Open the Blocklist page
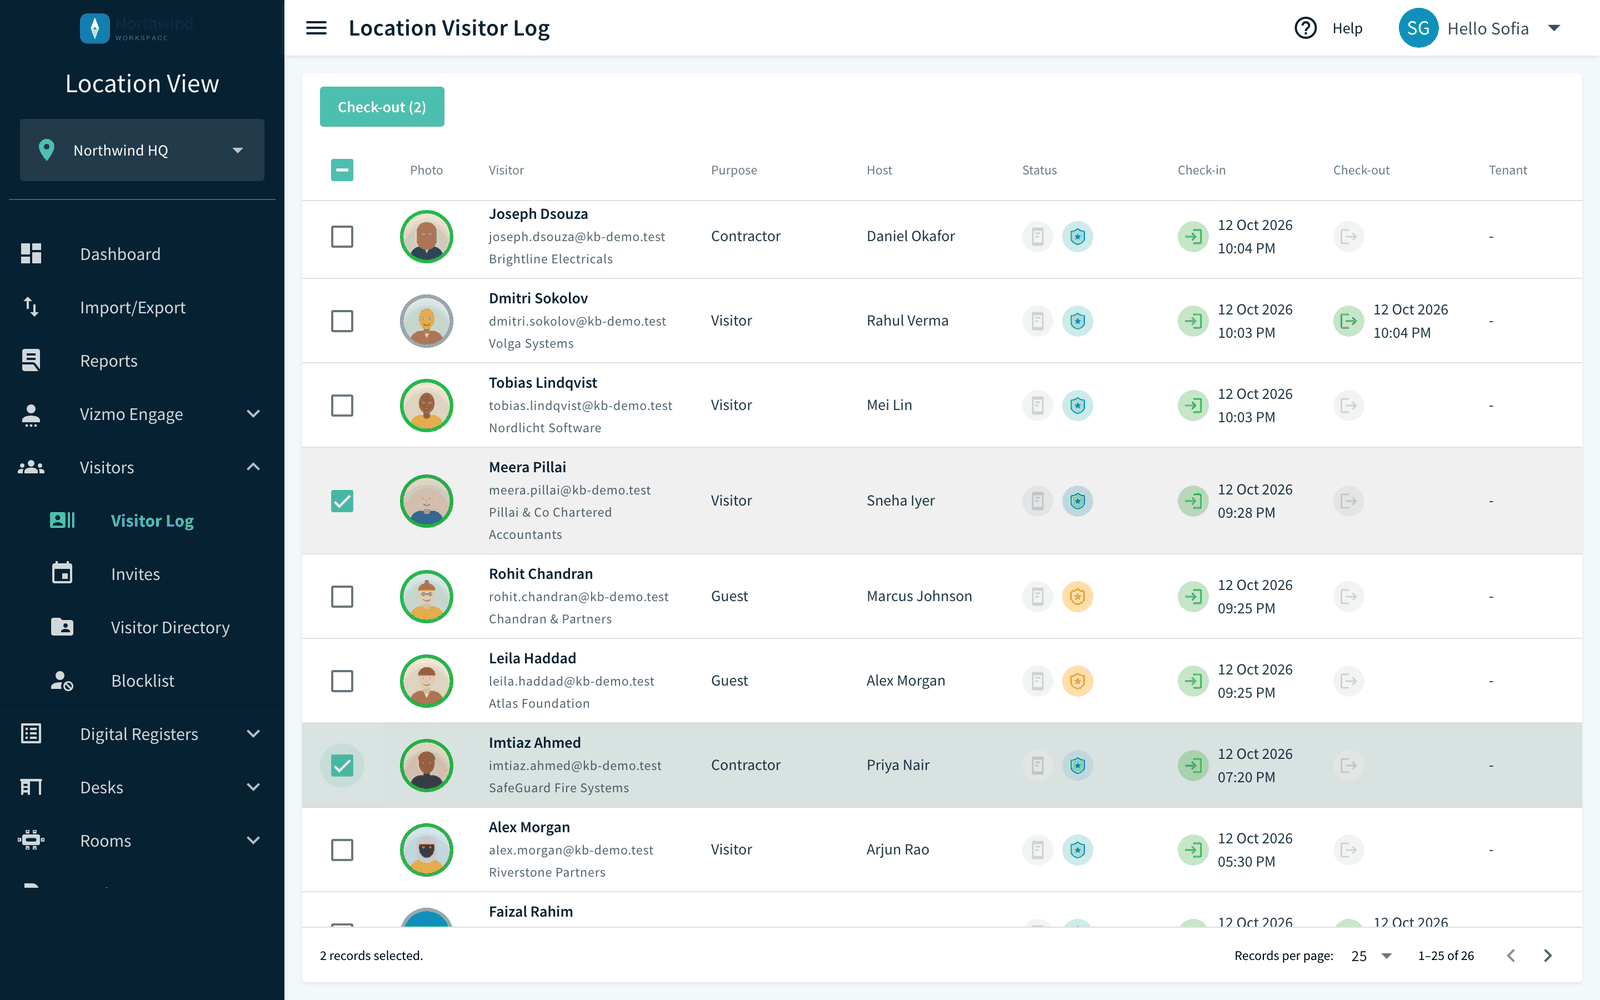Screen dimensions: 1600x1000 [142, 681]
